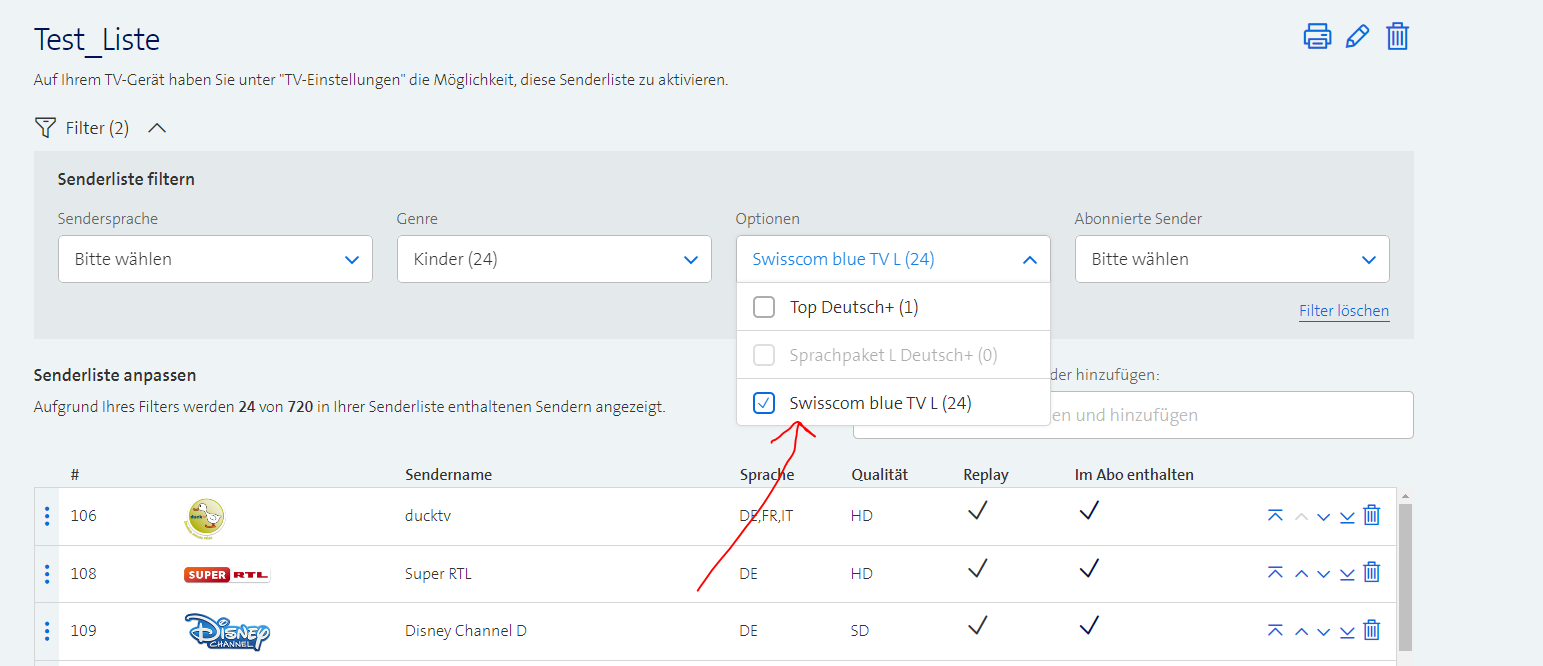
Task: Move ducktv to the top of the list
Action: (x=1275, y=515)
